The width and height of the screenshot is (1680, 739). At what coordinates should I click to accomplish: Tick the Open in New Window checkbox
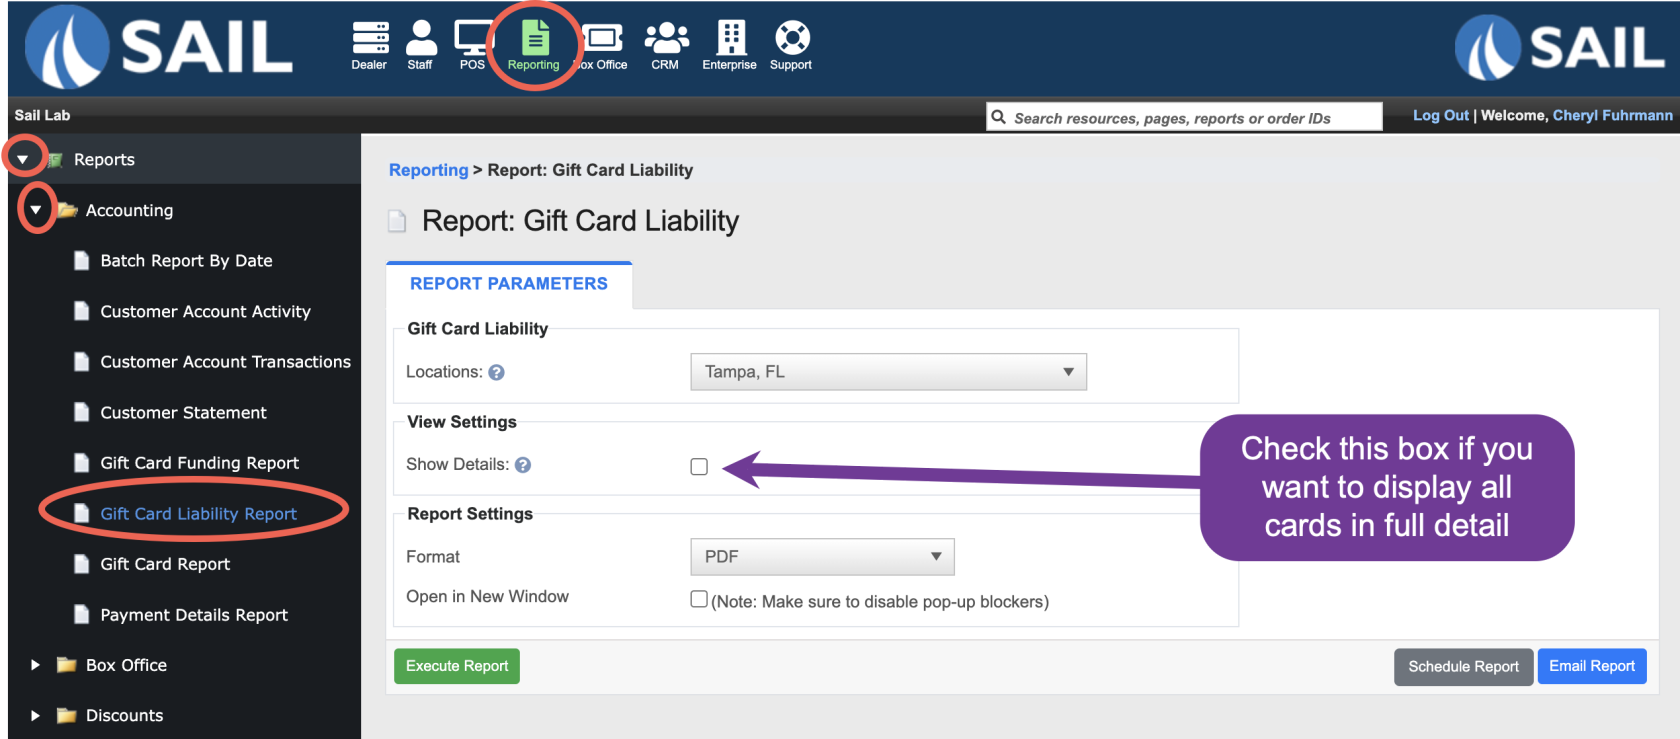699,599
